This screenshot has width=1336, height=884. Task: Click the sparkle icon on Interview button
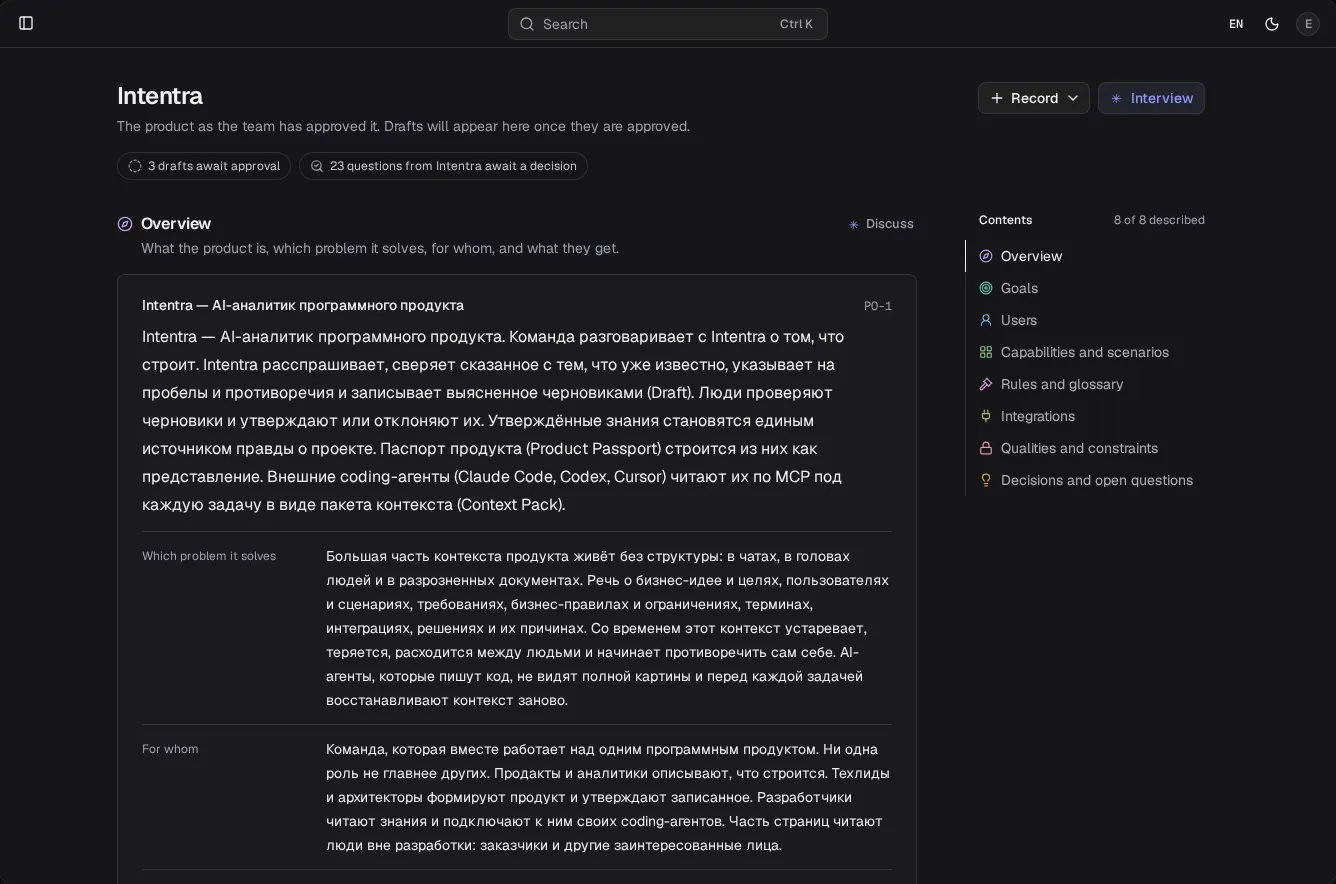click(x=1117, y=98)
